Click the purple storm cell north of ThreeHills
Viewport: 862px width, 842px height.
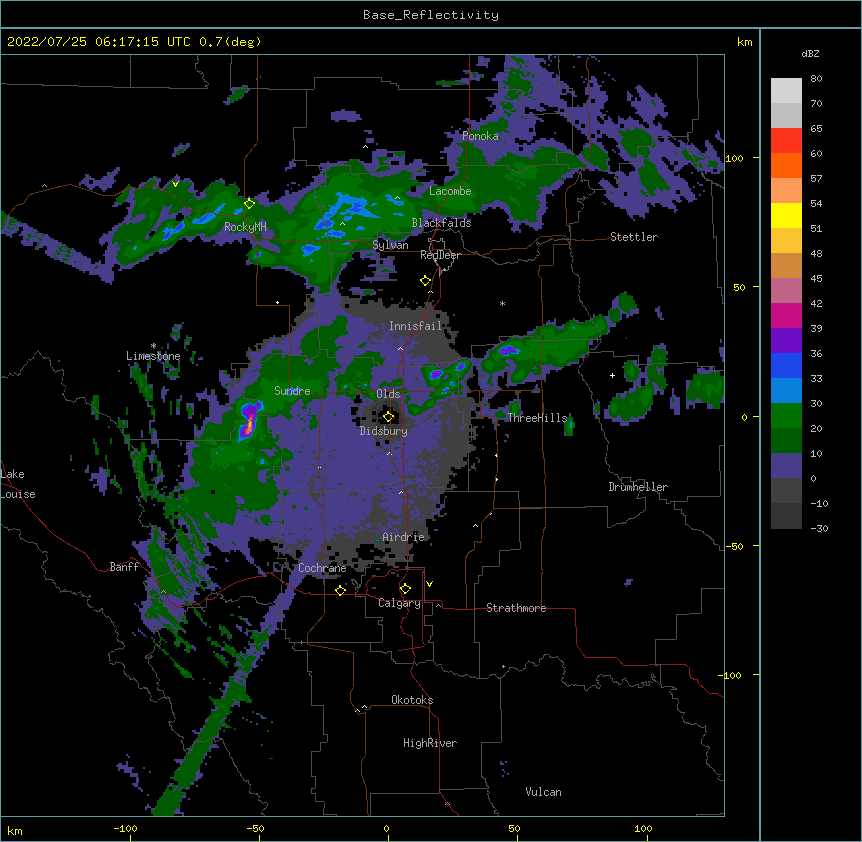pos(509,350)
